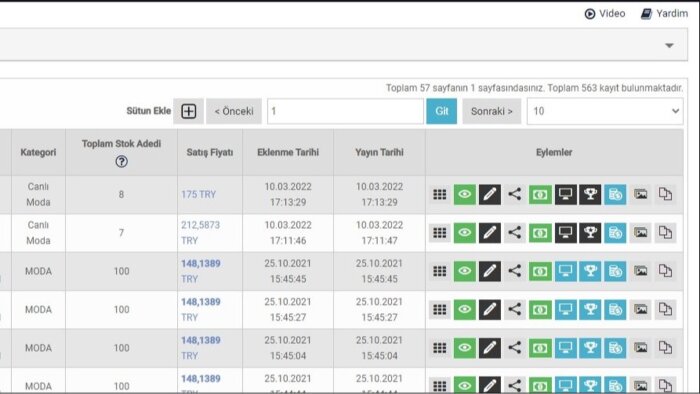
Task: Toggle eye visibility in 15:45:04 row
Action: 465,348
